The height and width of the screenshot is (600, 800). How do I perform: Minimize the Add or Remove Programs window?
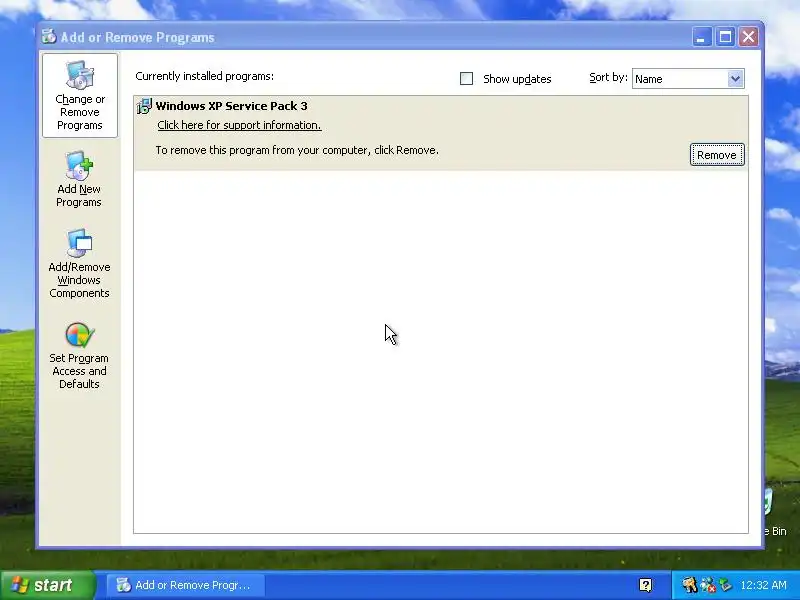pos(702,37)
